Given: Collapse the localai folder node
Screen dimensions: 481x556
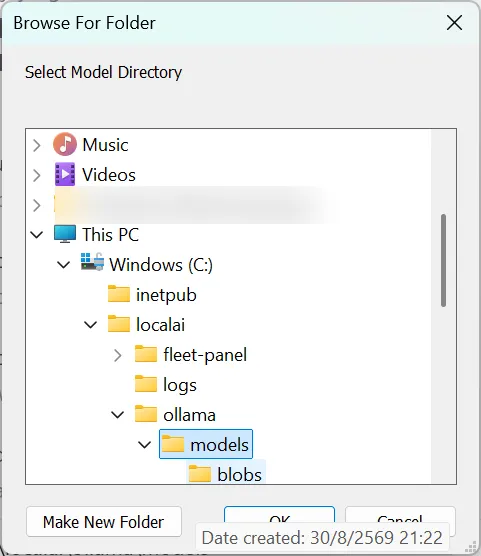Looking at the screenshot, I should (91, 324).
